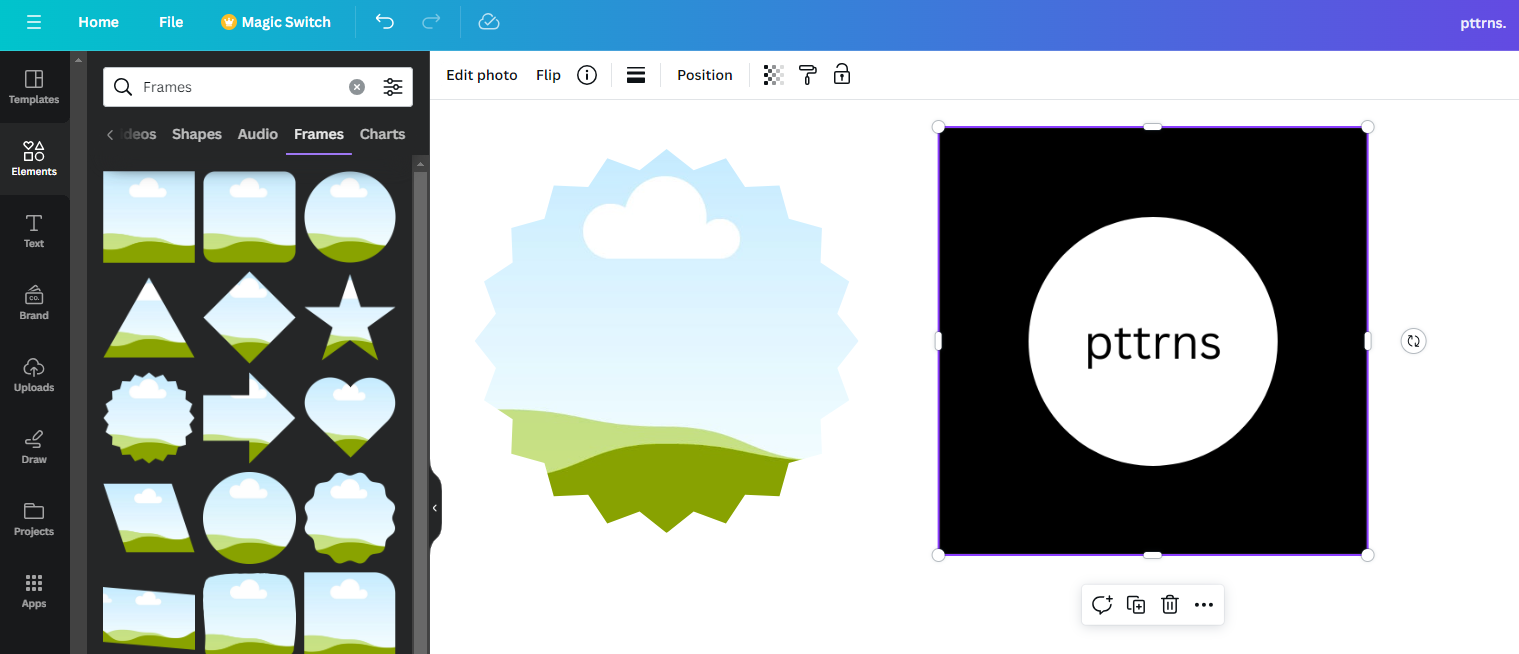Screen dimensions: 1519x654
Task: Toggle the lock on selected element
Action: [x=842, y=75]
